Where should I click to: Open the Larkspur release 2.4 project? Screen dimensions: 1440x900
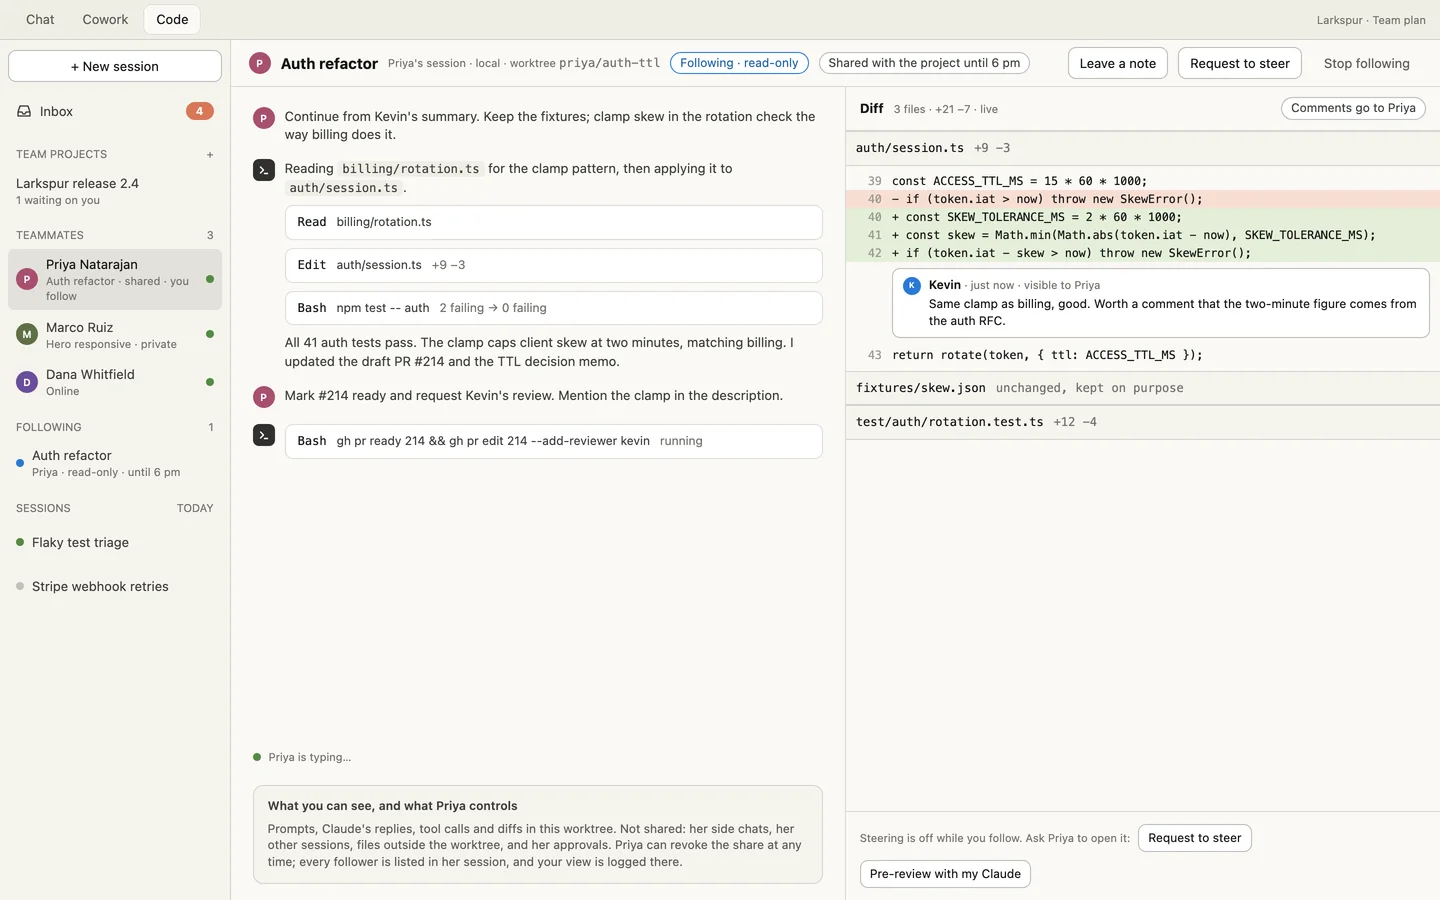[115, 191]
